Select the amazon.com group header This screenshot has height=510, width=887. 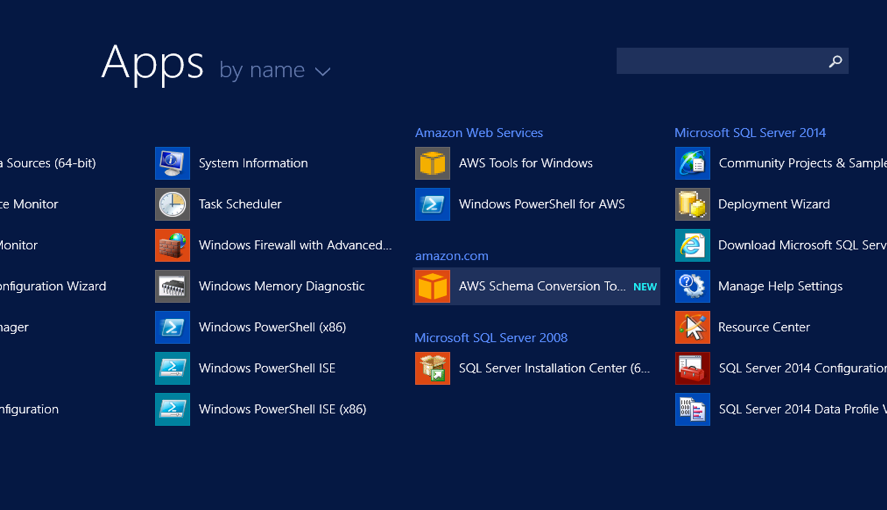pos(451,256)
